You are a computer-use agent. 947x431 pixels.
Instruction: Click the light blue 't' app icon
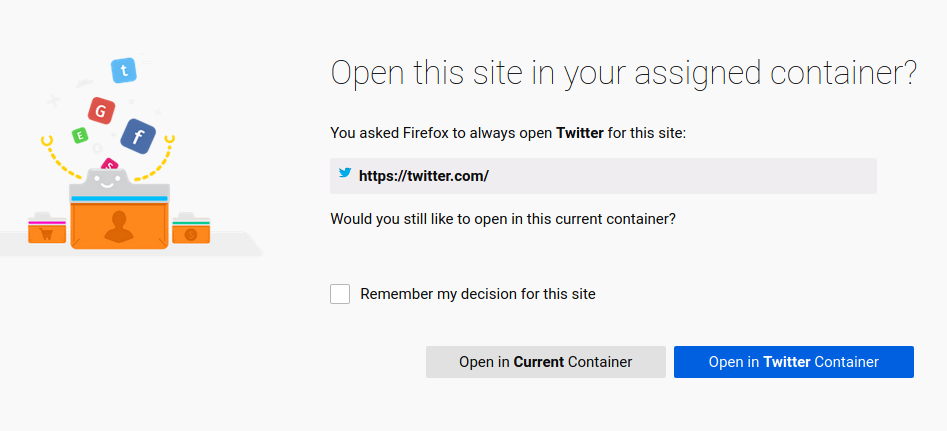[123, 70]
